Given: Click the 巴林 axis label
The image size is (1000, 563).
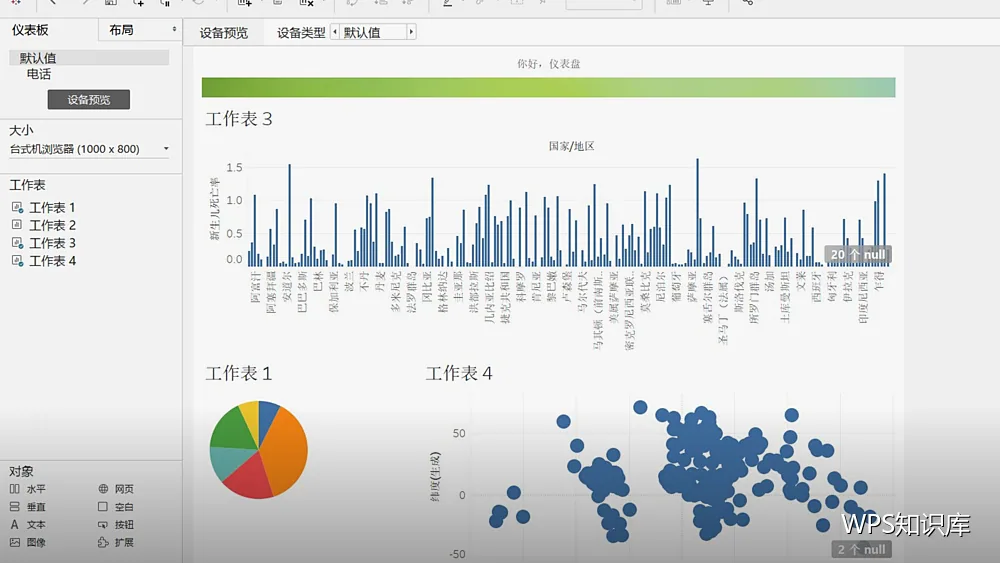Looking at the screenshot, I should [x=318, y=281].
